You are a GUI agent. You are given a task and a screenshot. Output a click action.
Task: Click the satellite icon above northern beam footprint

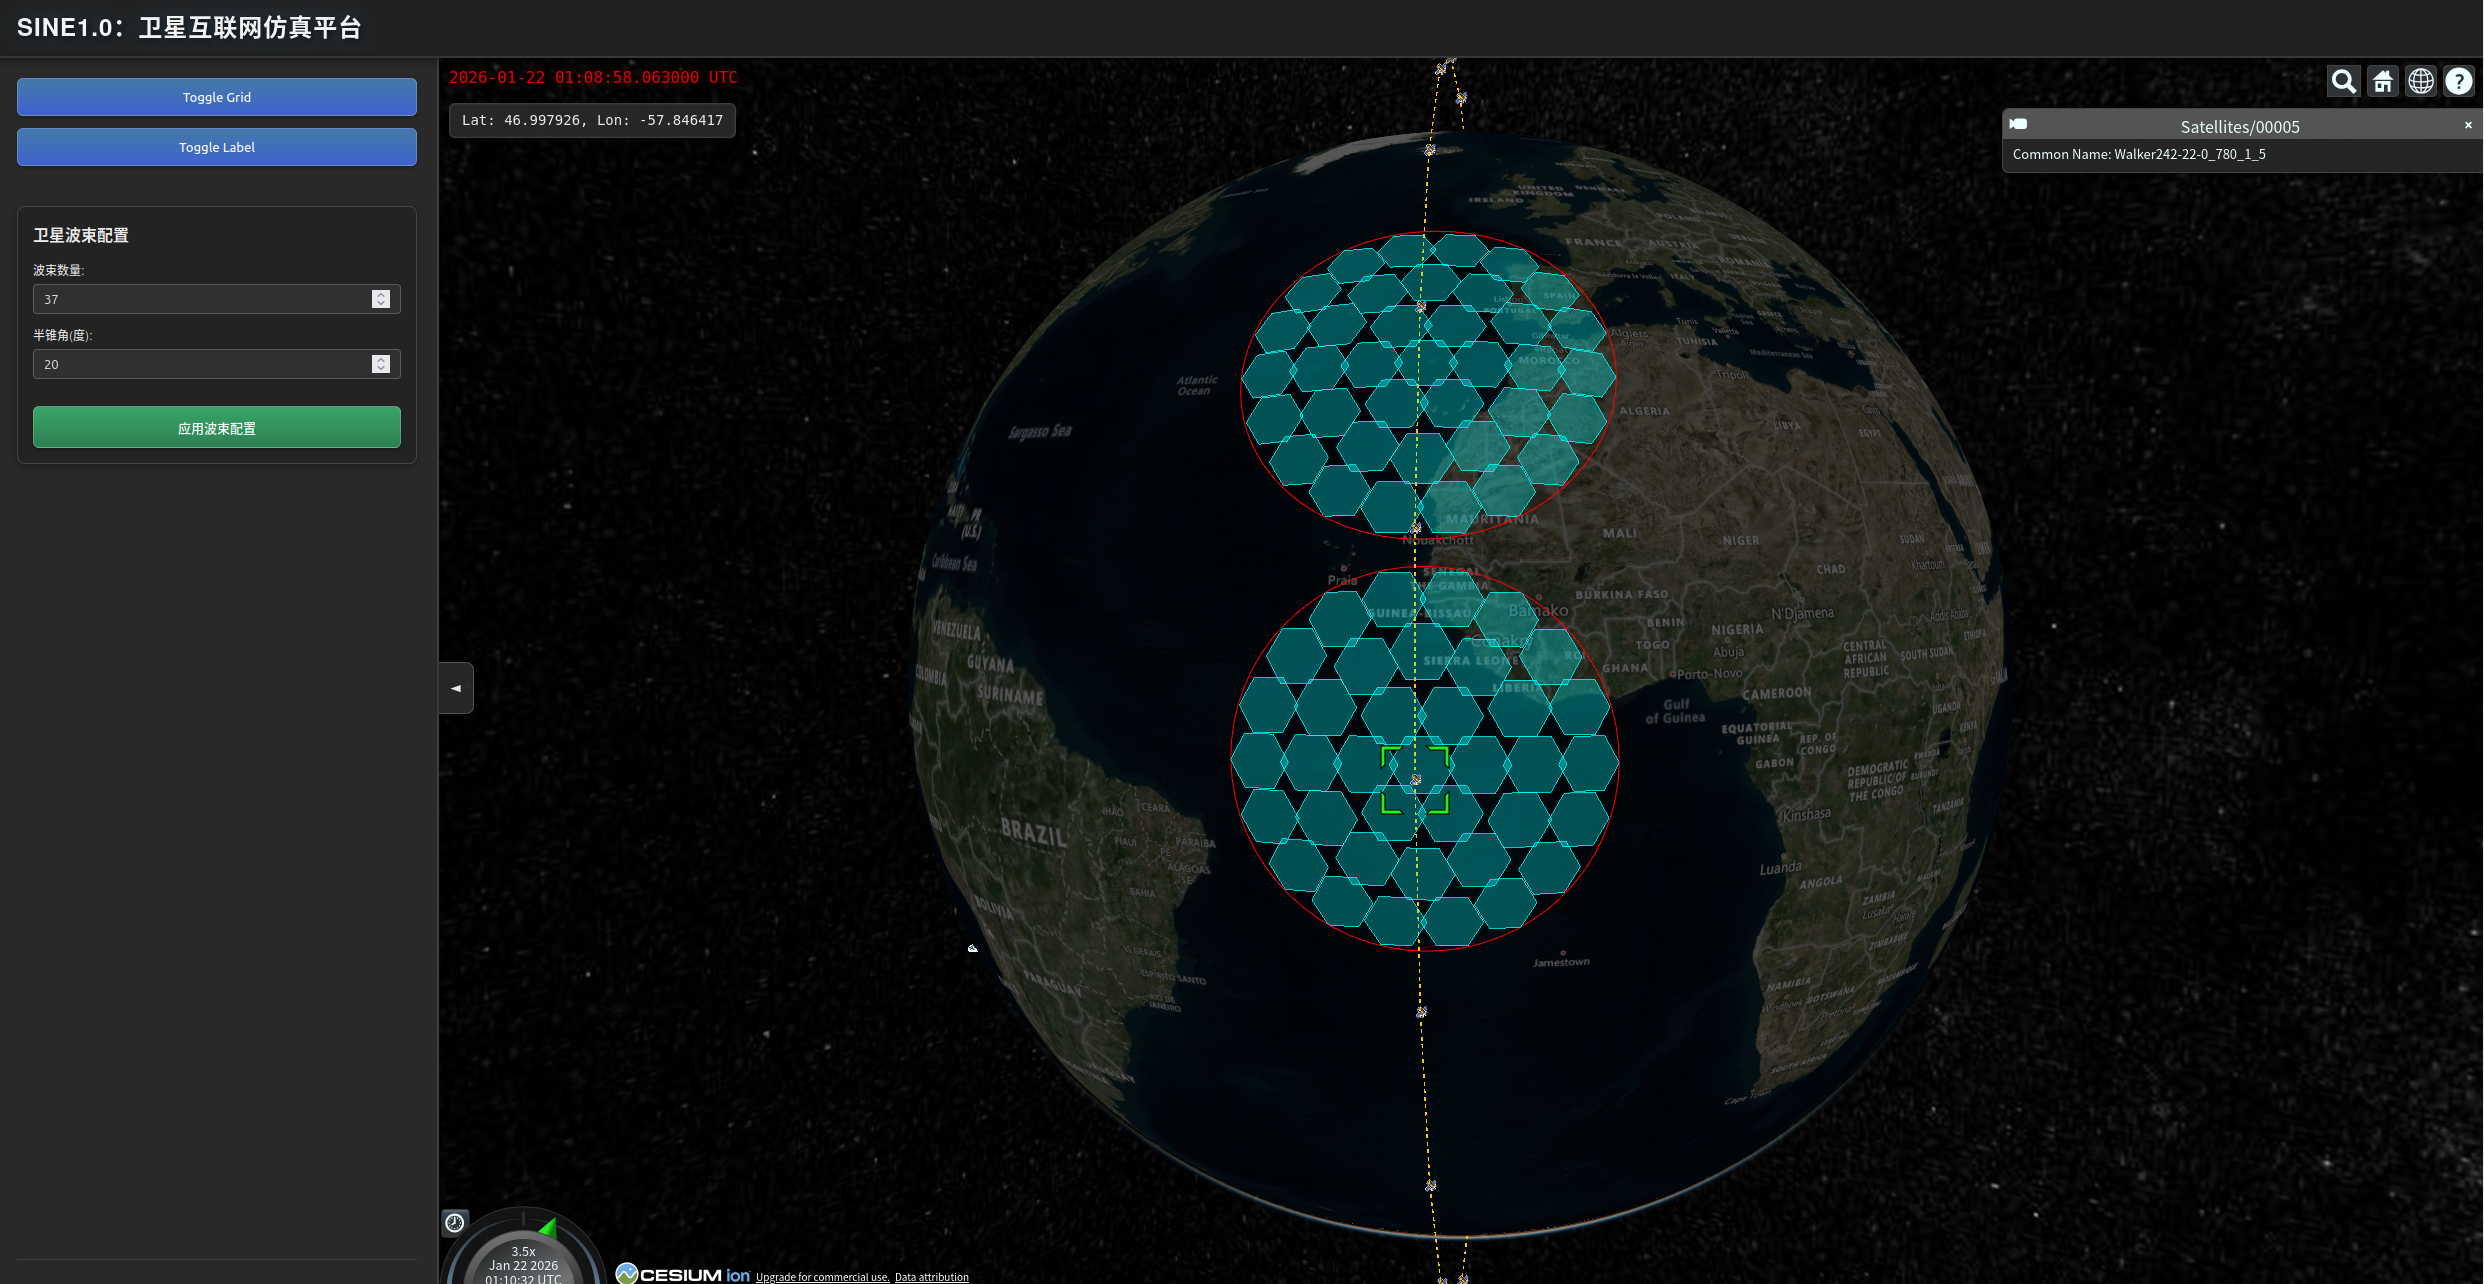(x=1430, y=149)
